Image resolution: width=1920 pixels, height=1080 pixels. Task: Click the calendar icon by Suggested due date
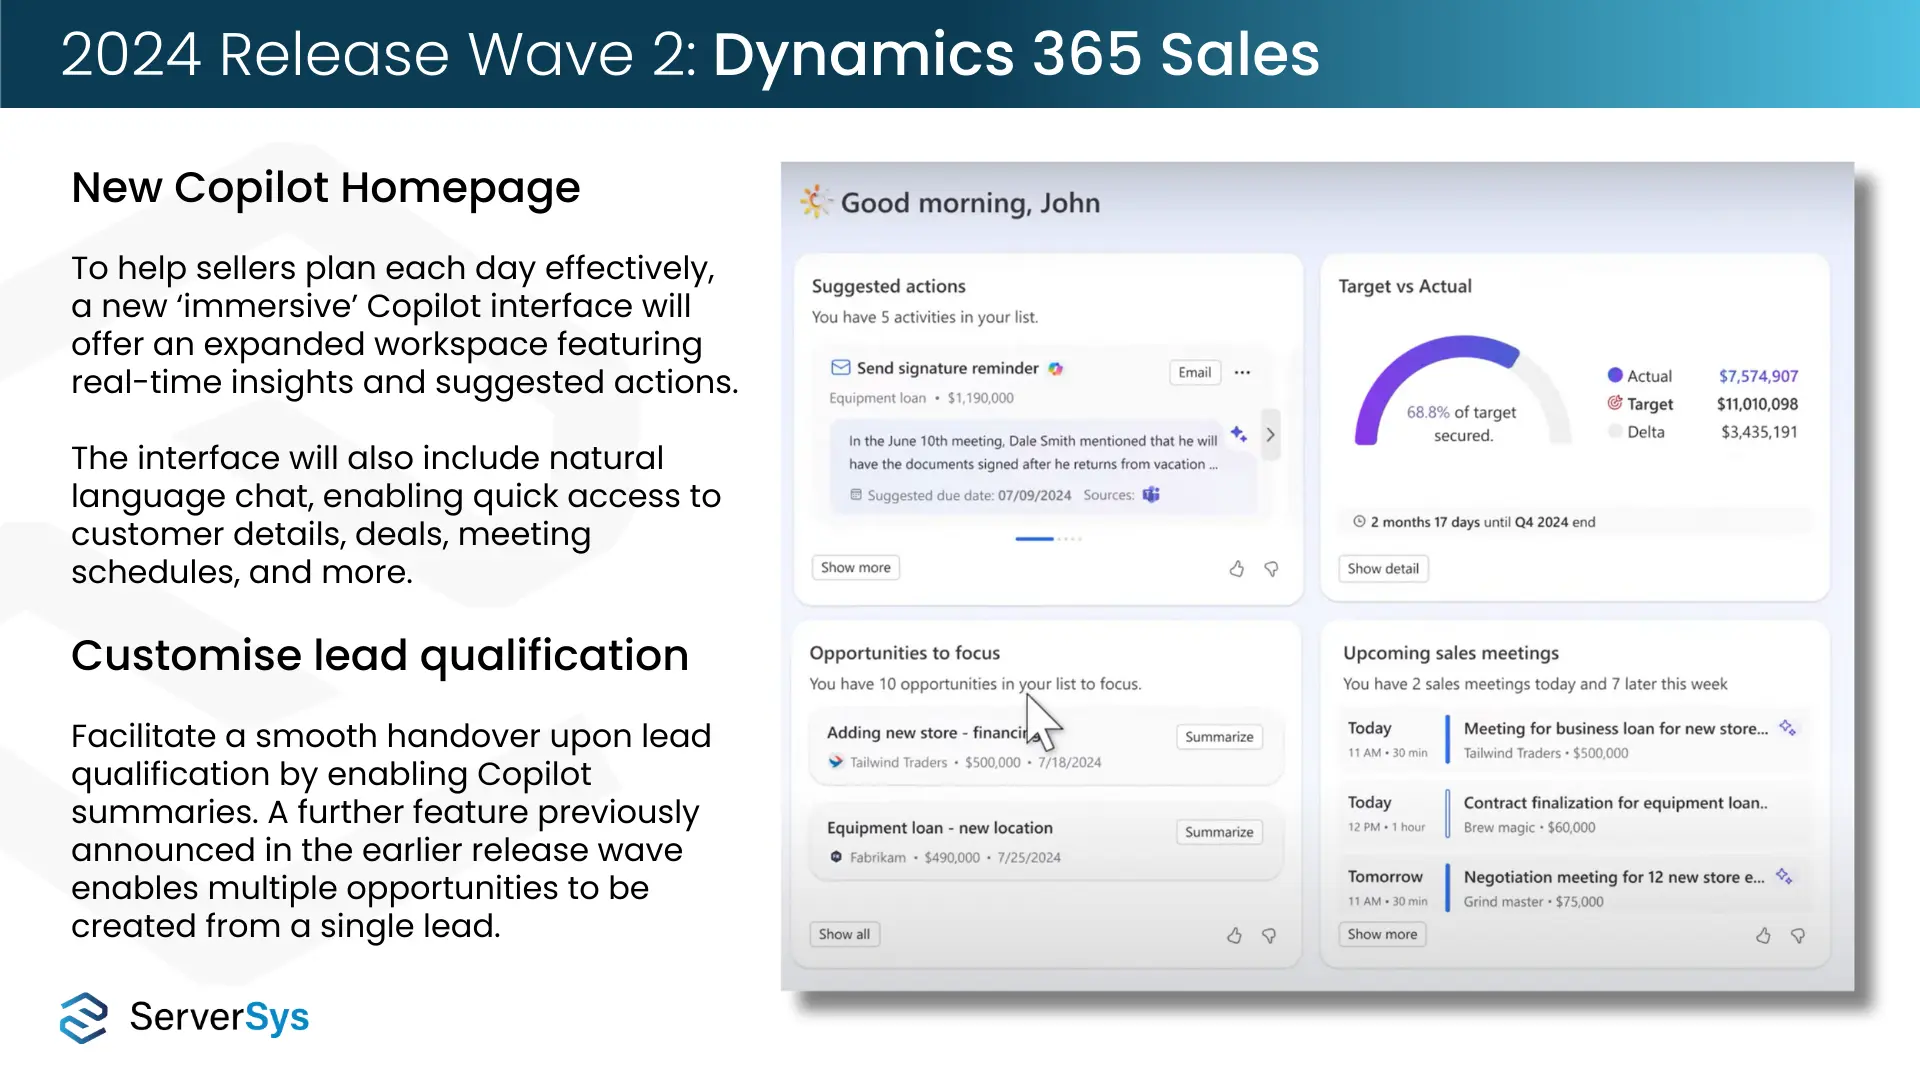856,495
